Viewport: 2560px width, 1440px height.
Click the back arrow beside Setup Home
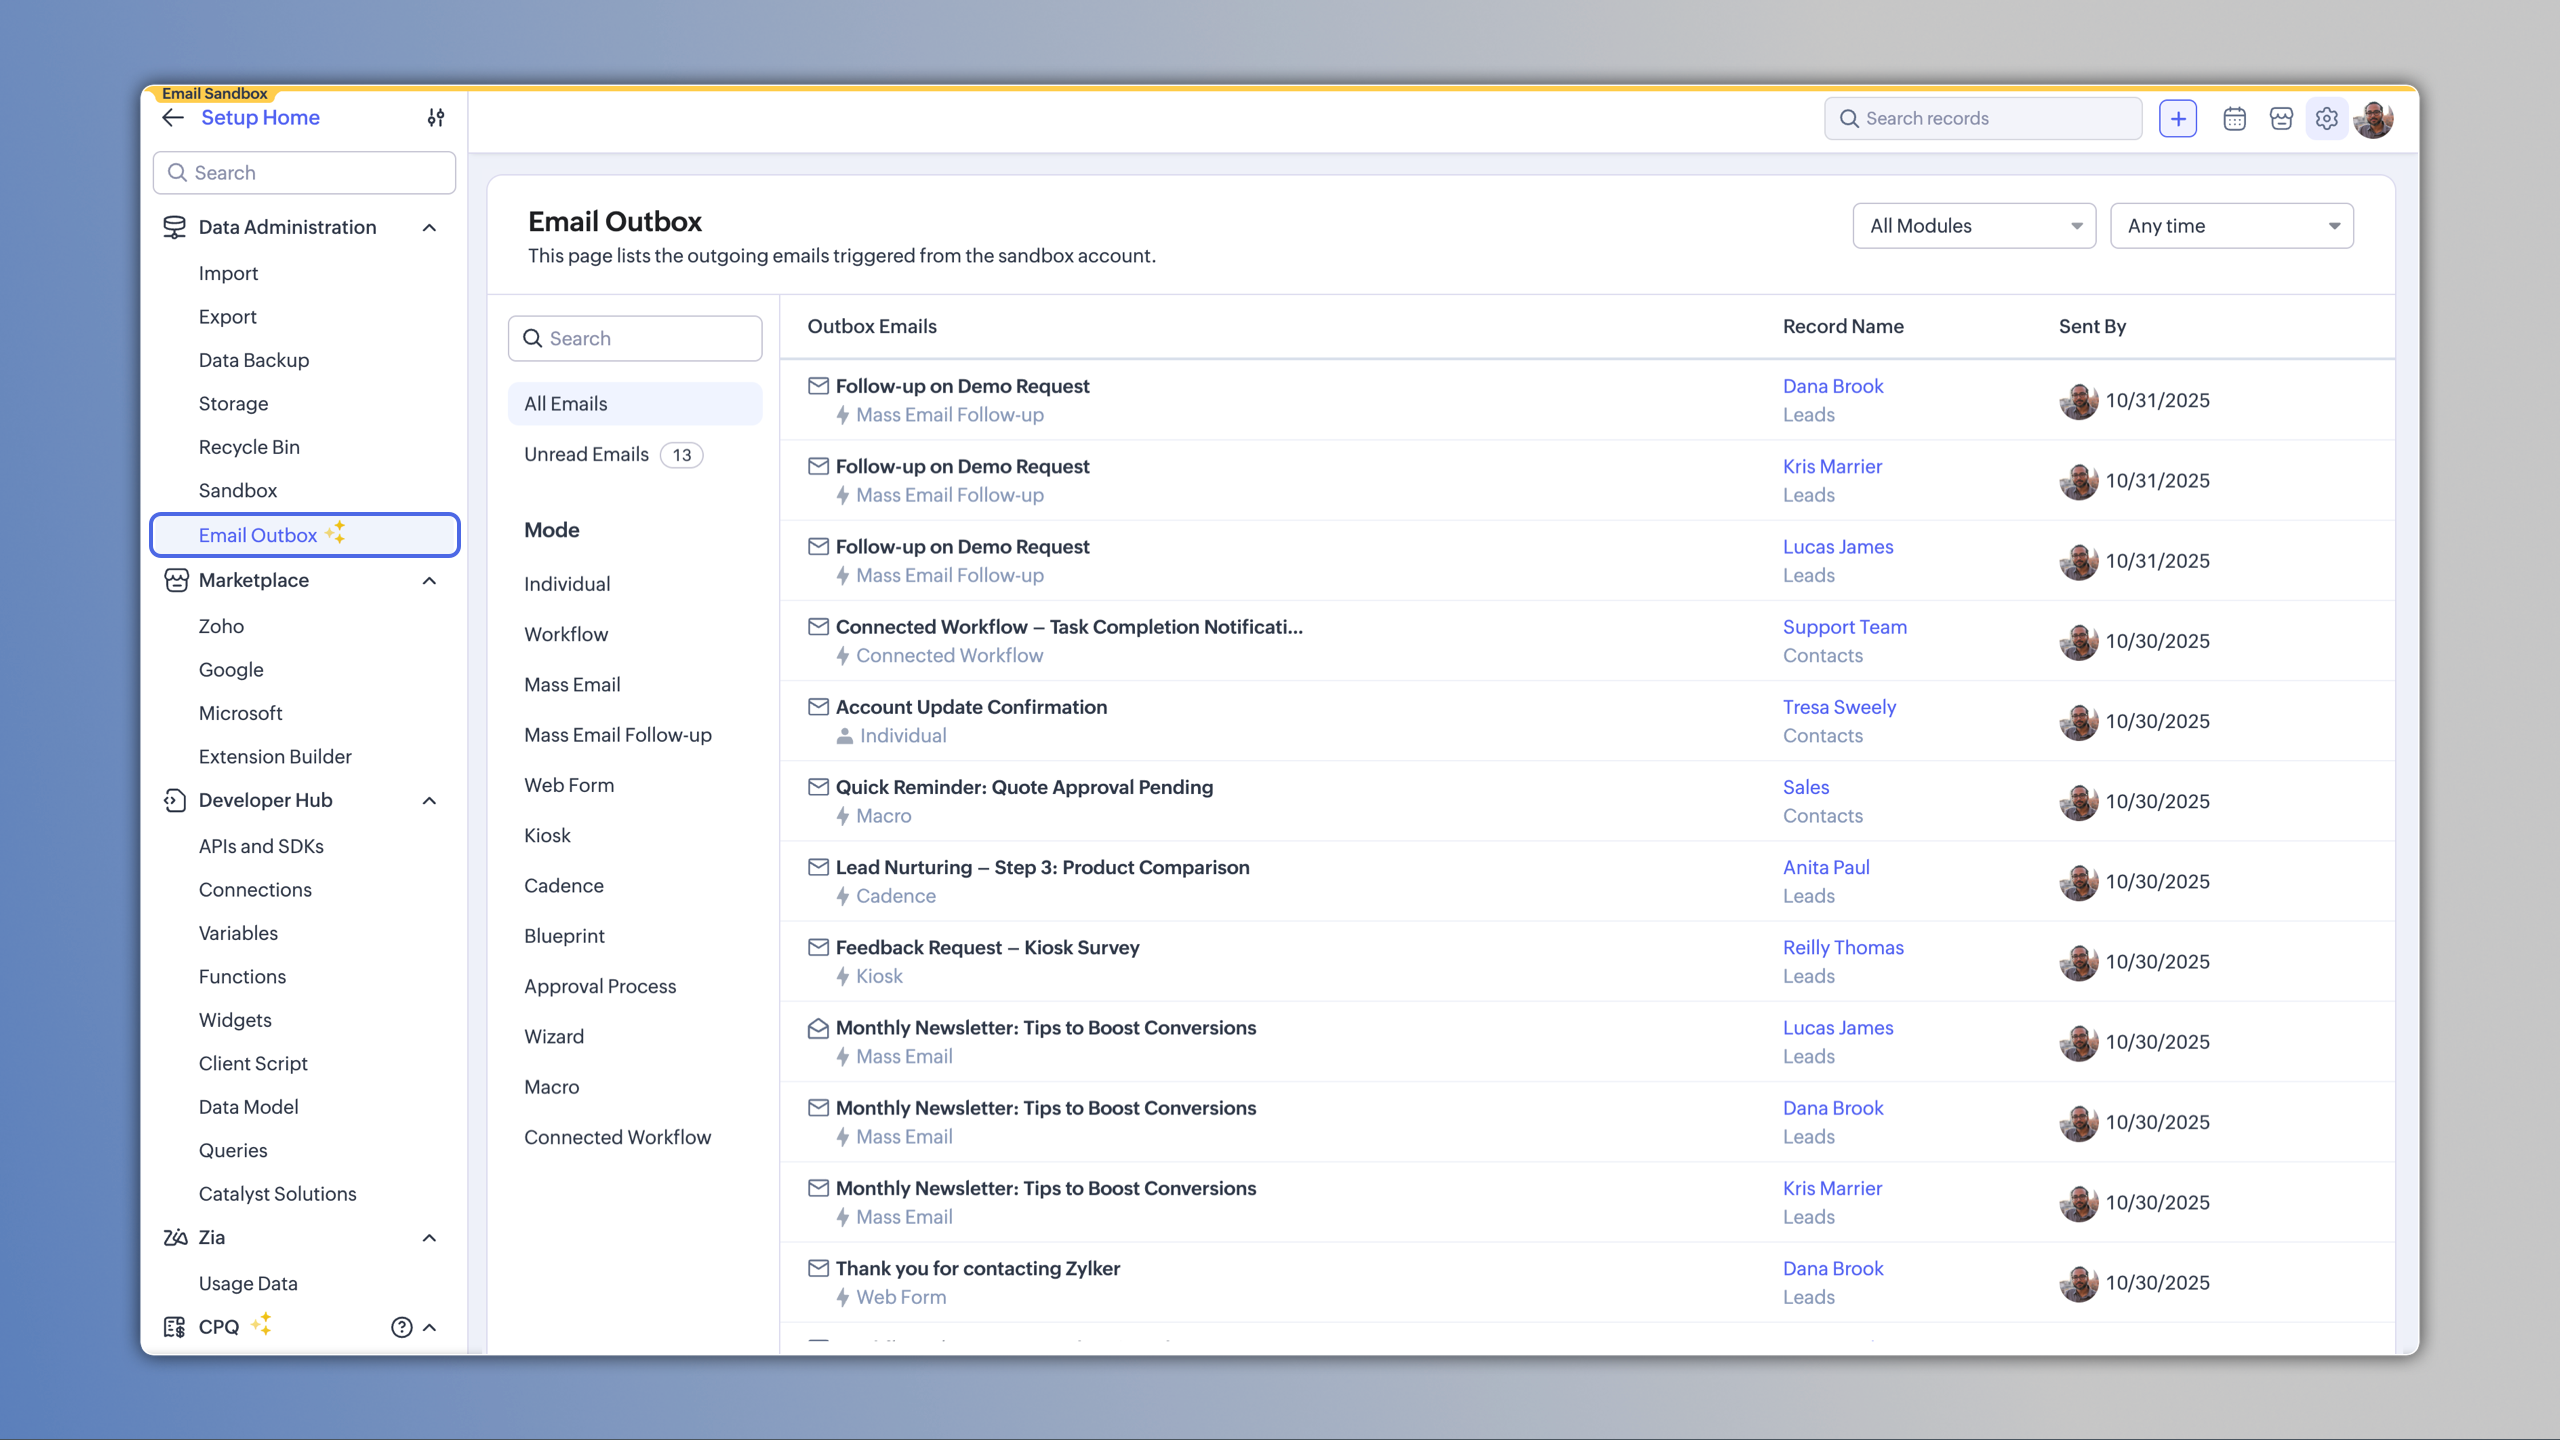(x=173, y=118)
